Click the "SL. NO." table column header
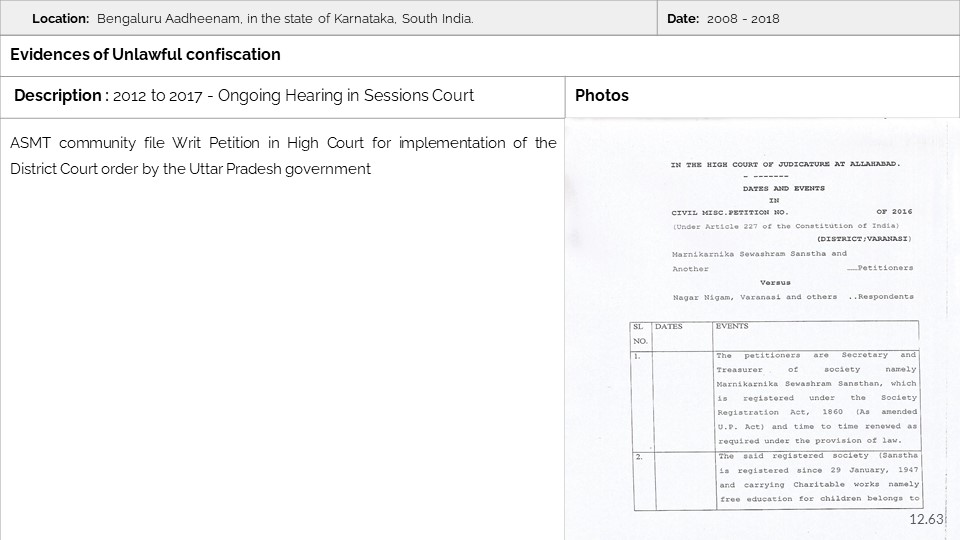The width and height of the screenshot is (960, 540). click(x=639, y=333)
